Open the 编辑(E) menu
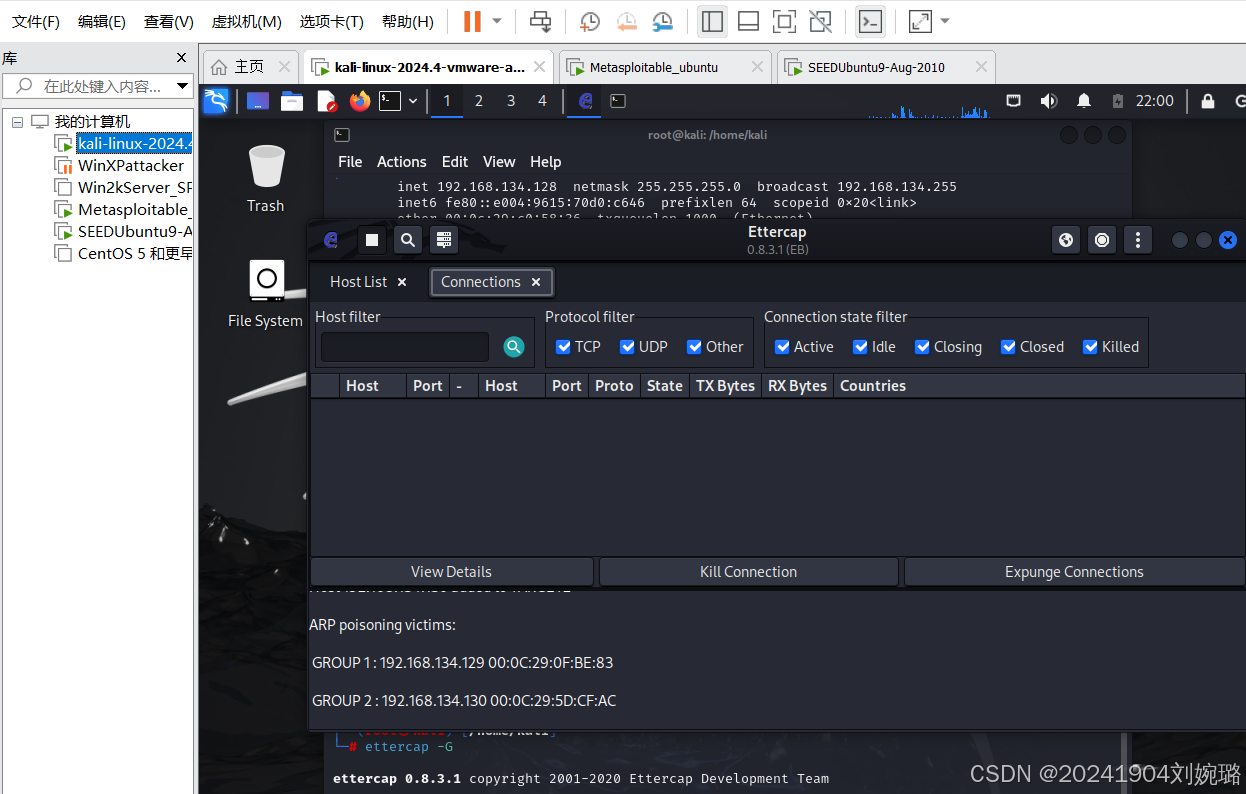 (102, 21)
